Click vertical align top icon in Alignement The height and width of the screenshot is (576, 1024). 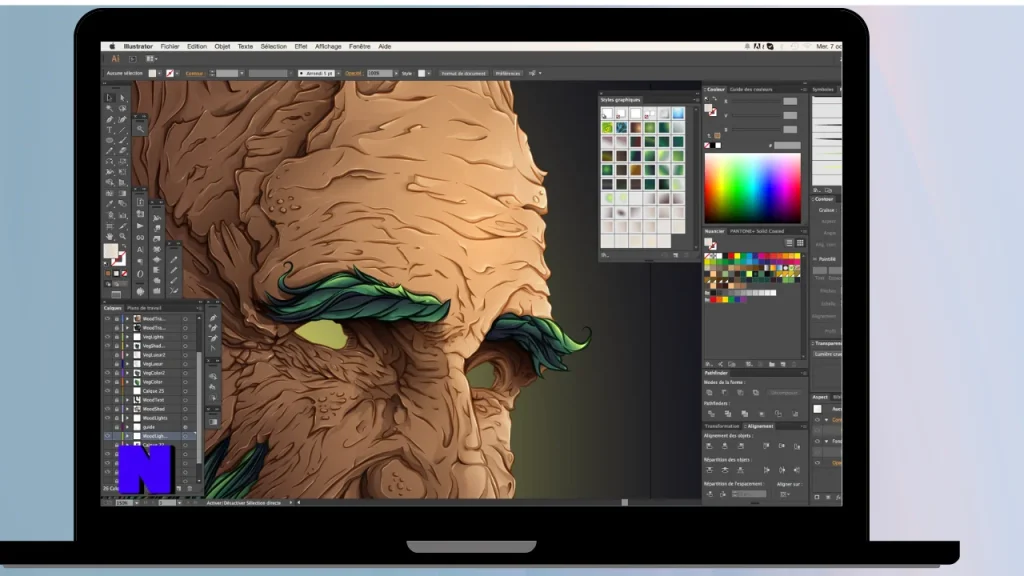click(x=766, y=446)
